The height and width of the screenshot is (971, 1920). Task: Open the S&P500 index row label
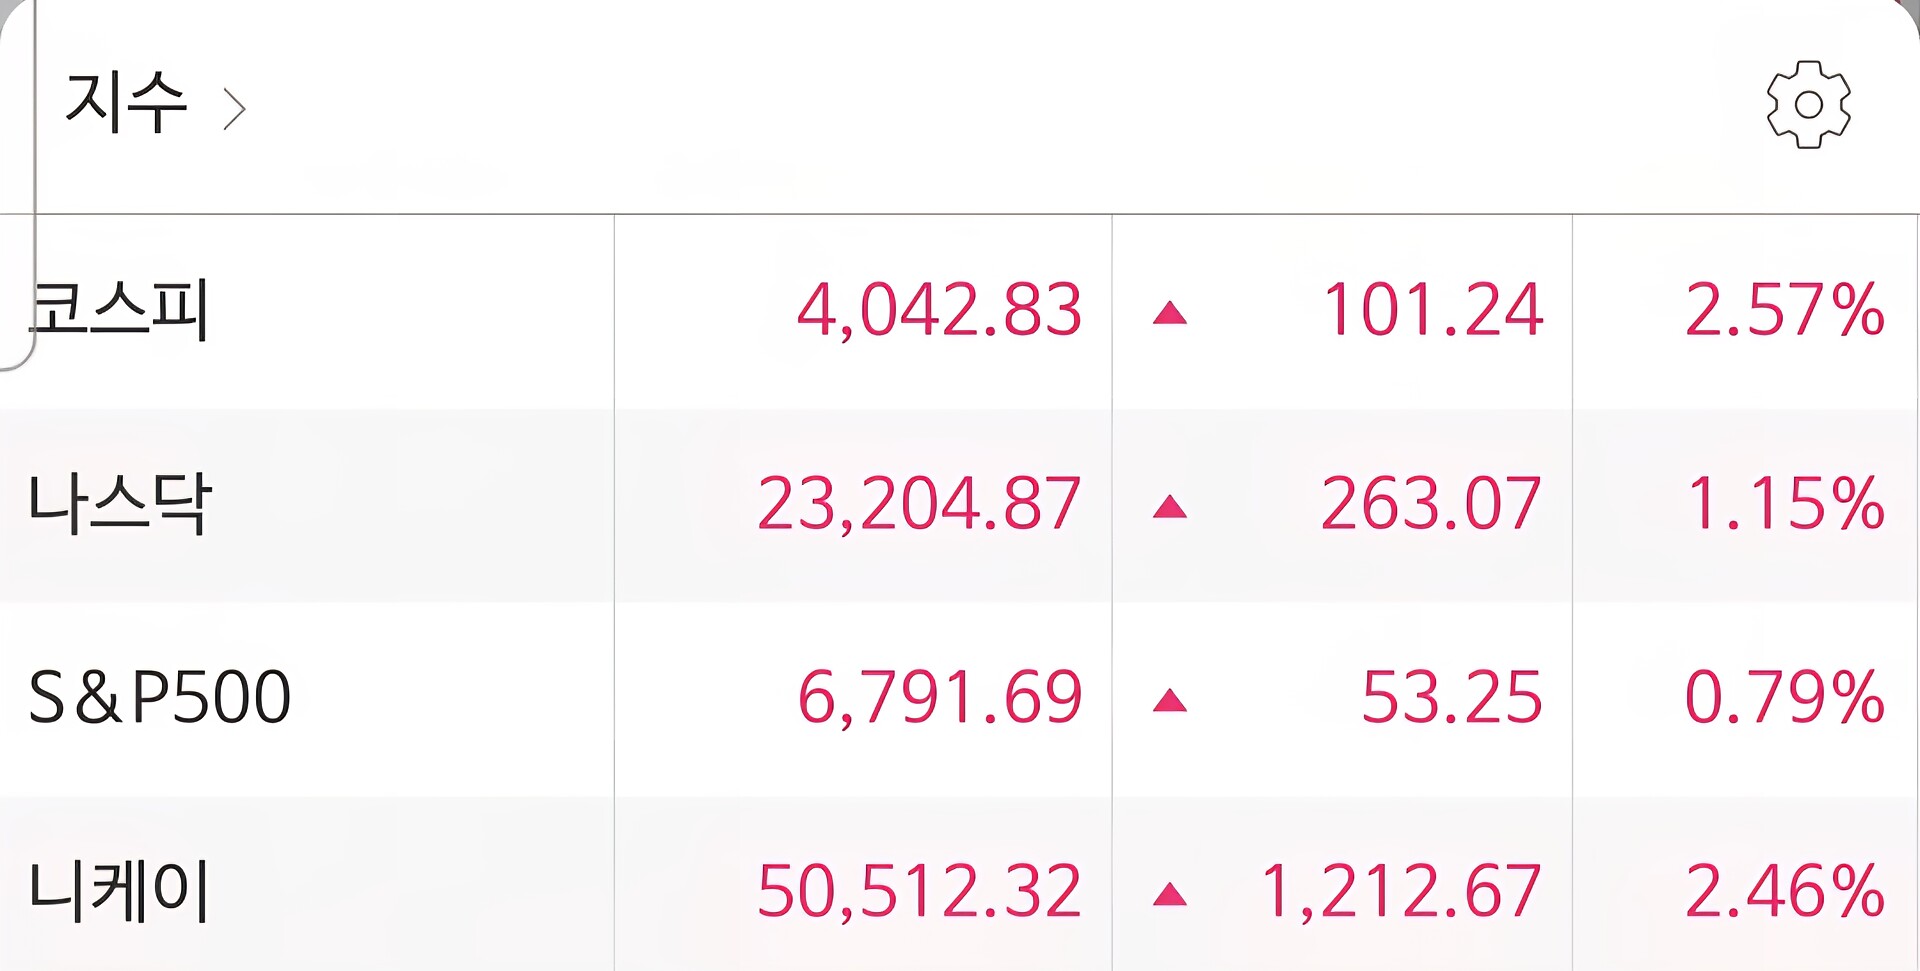(160, 697)
